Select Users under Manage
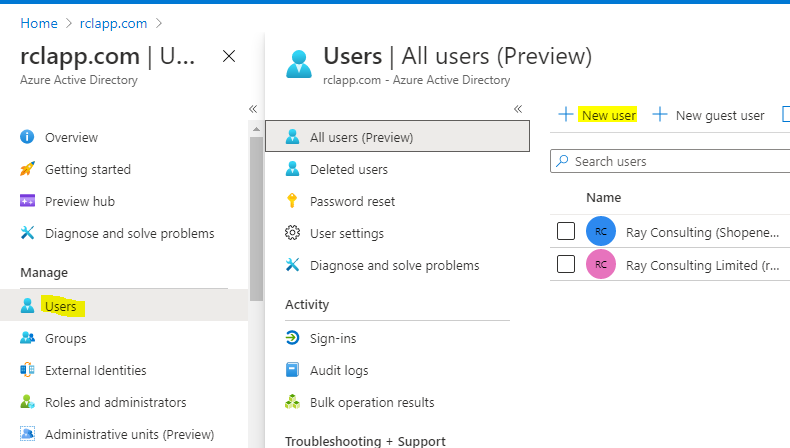 click(x=124, y=306)
